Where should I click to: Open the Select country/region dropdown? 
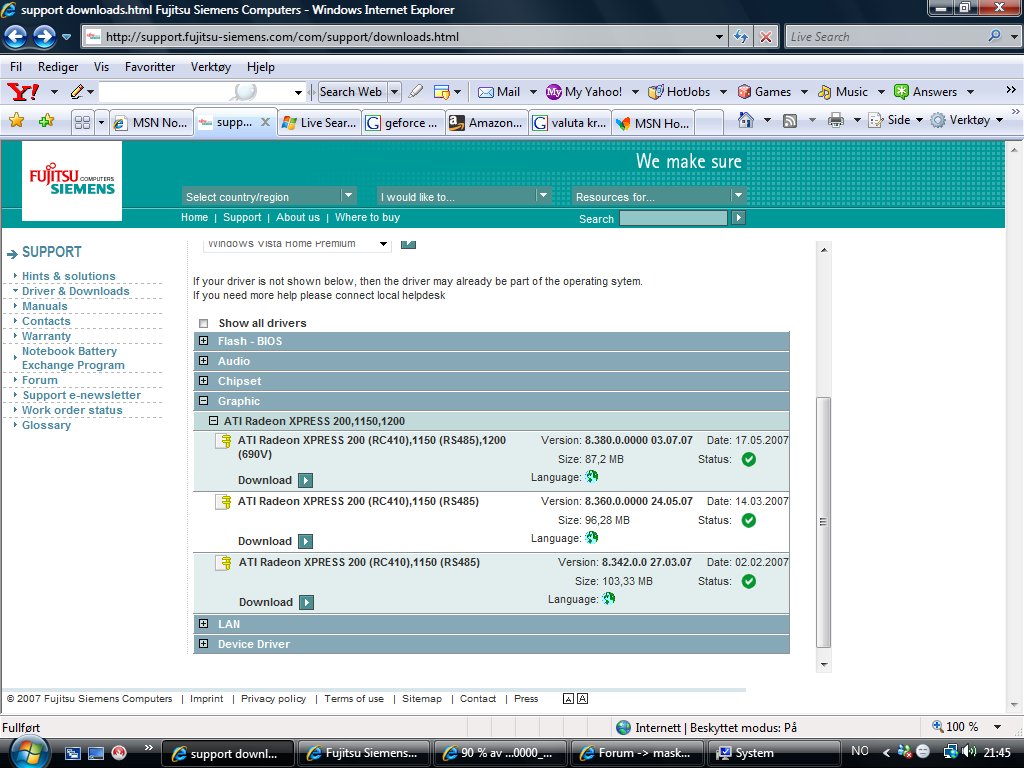[268, 196]
